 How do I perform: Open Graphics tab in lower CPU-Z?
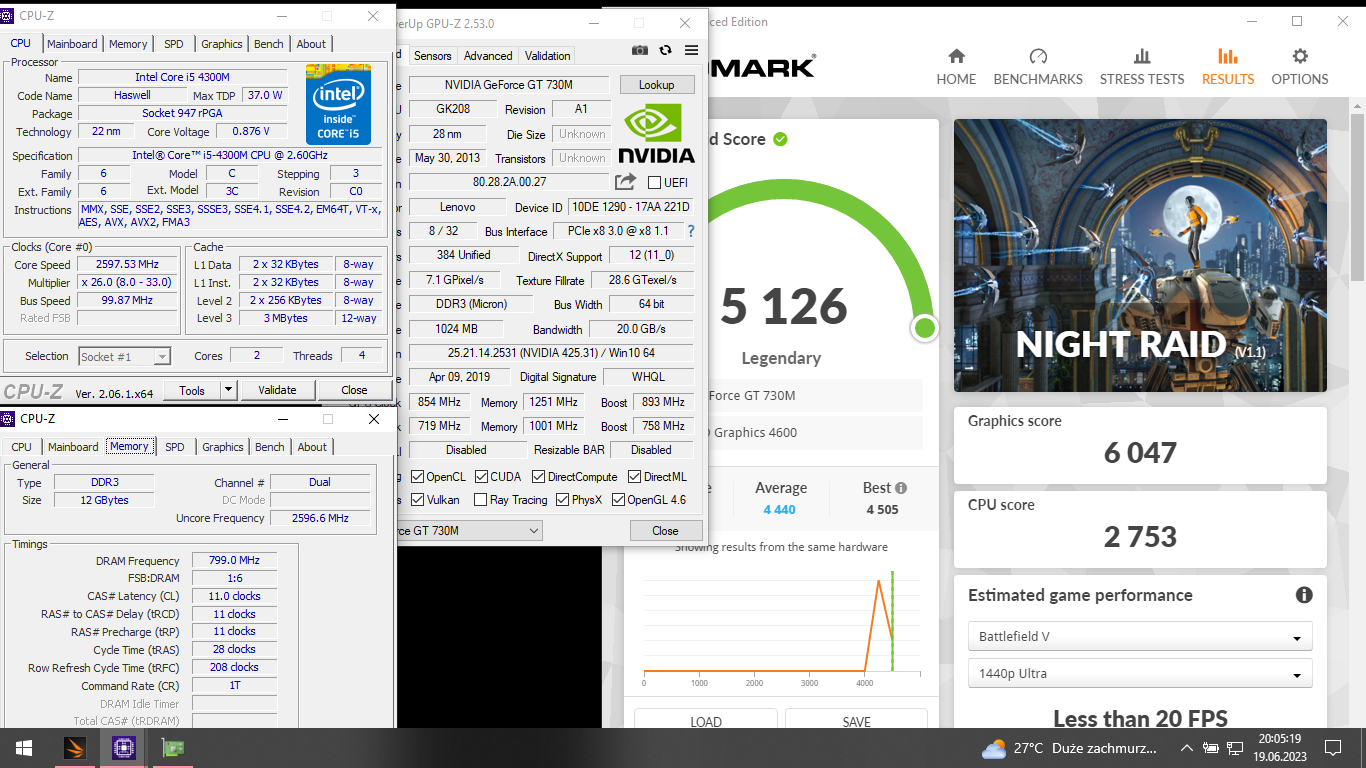coord(223,447)
